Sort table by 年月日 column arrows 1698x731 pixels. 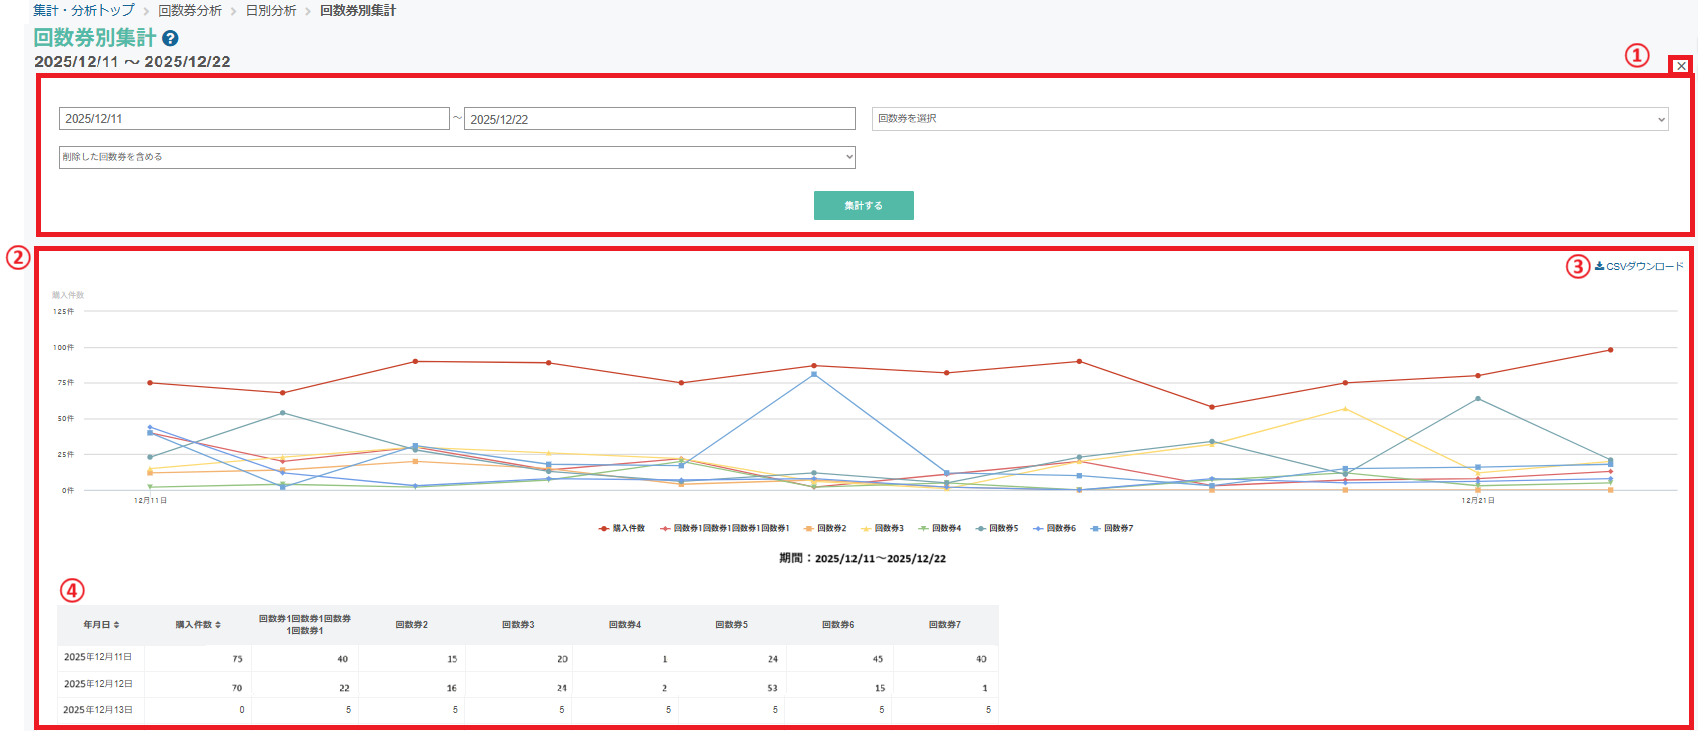pos(117,625)
